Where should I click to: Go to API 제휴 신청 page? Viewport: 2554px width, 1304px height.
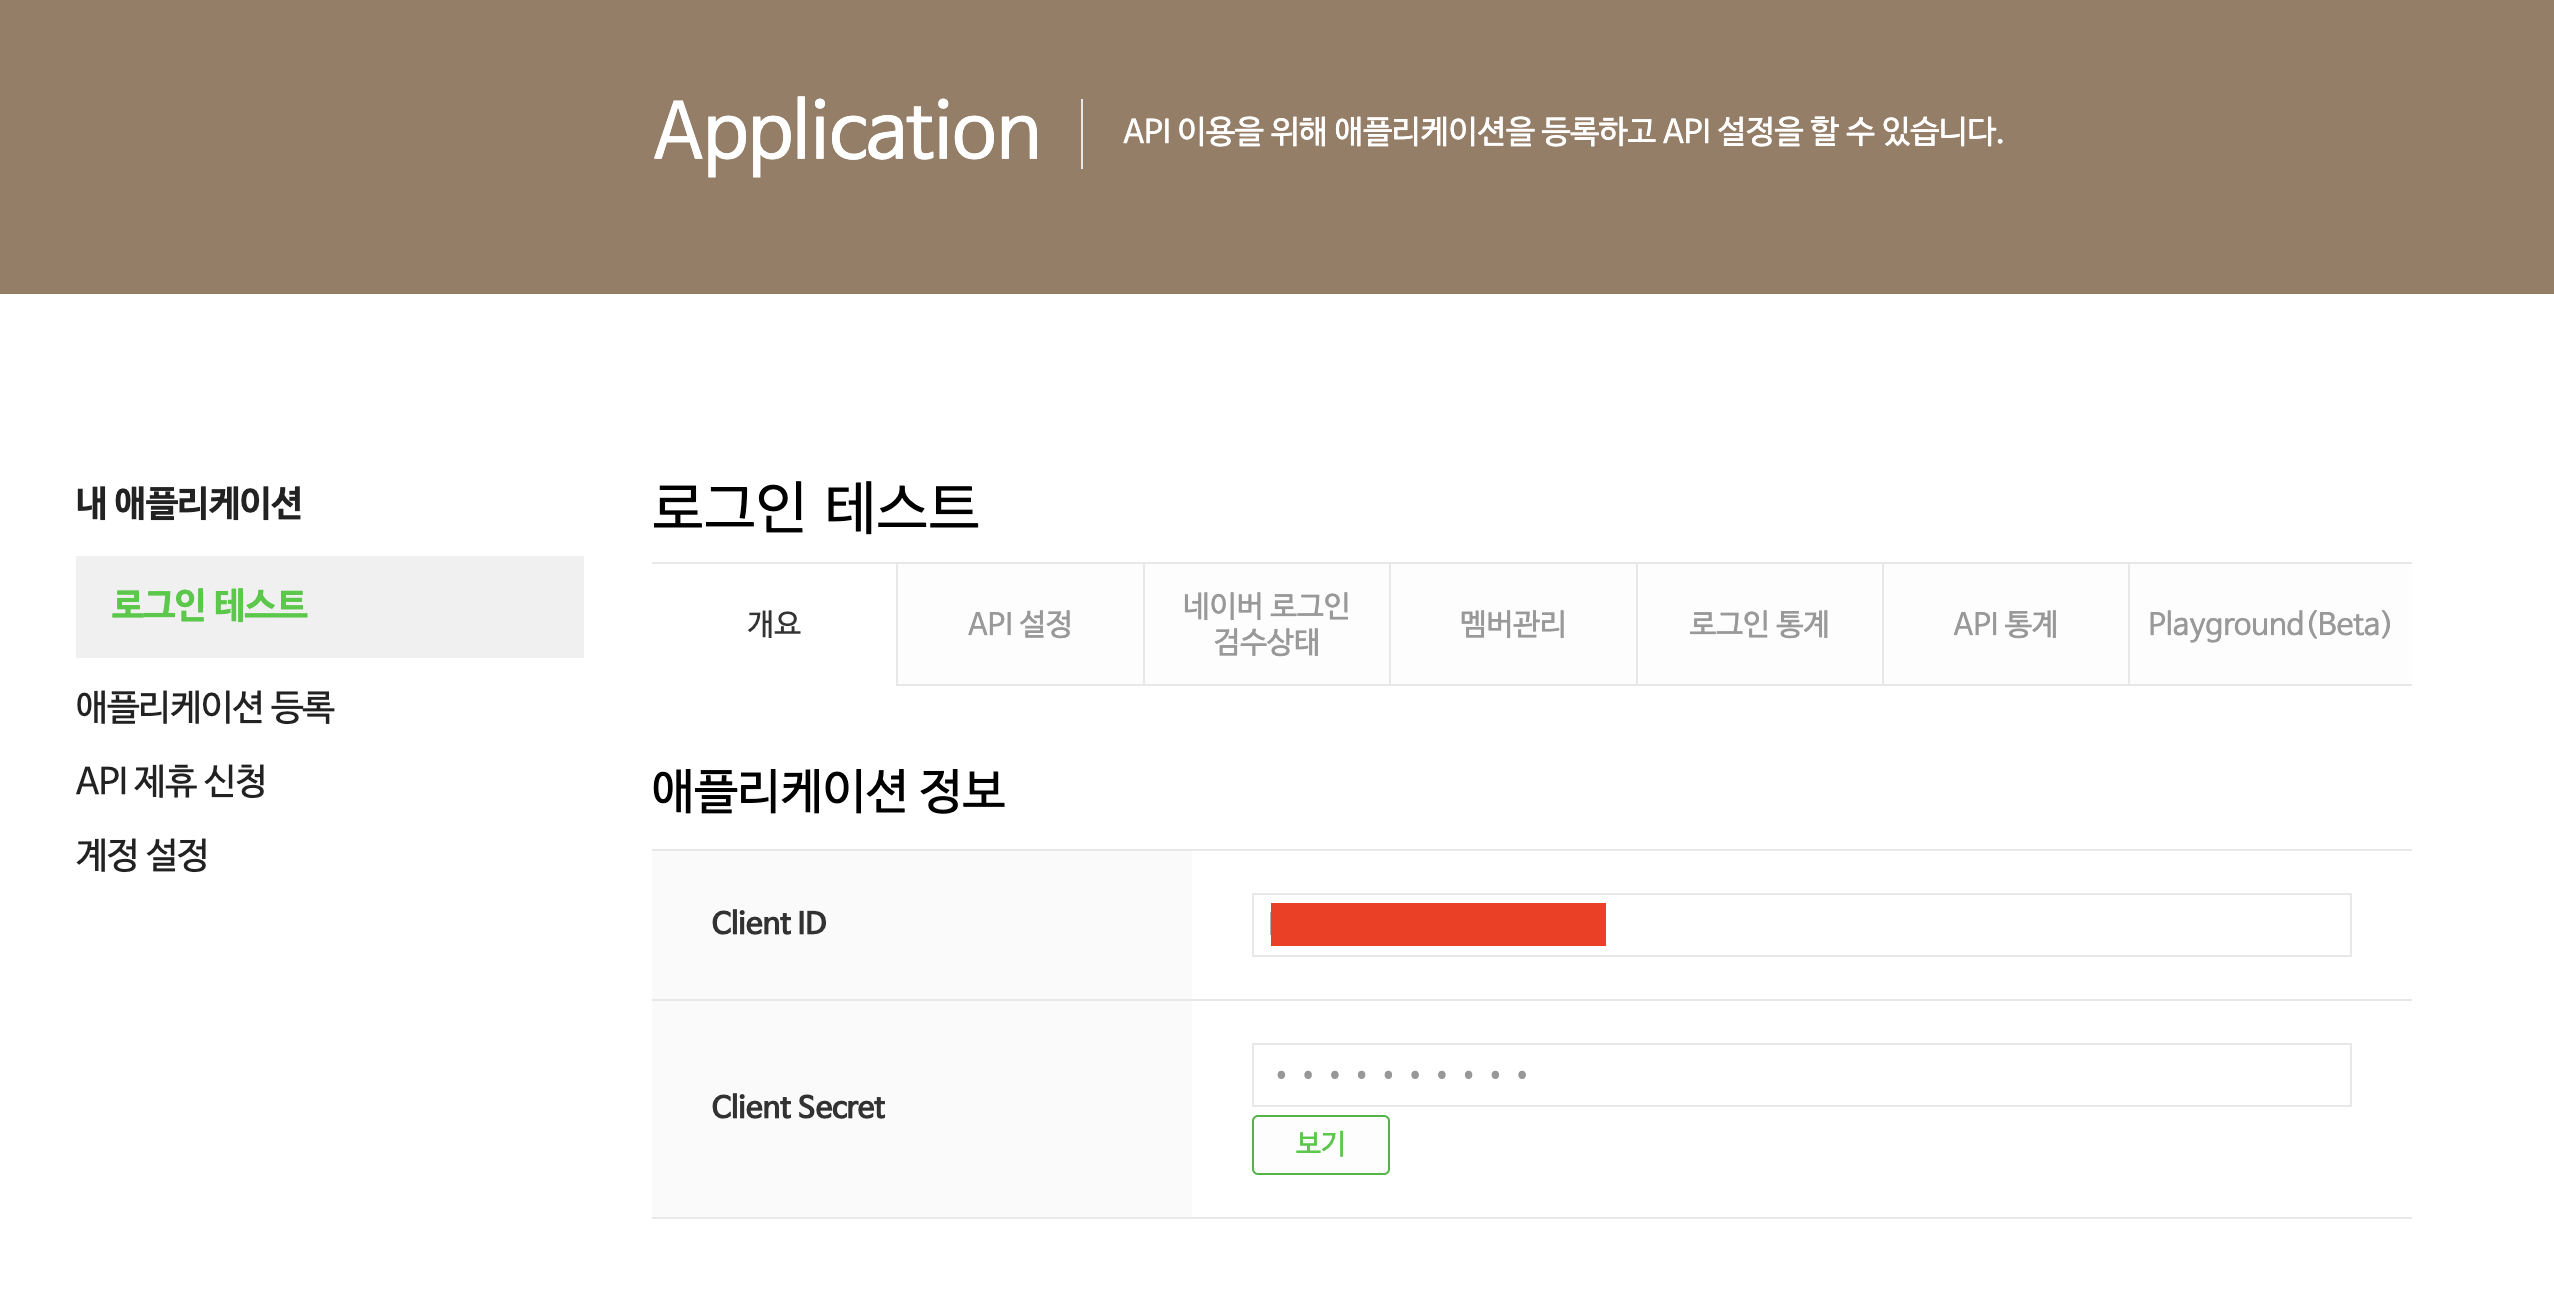tap(171, 781)
